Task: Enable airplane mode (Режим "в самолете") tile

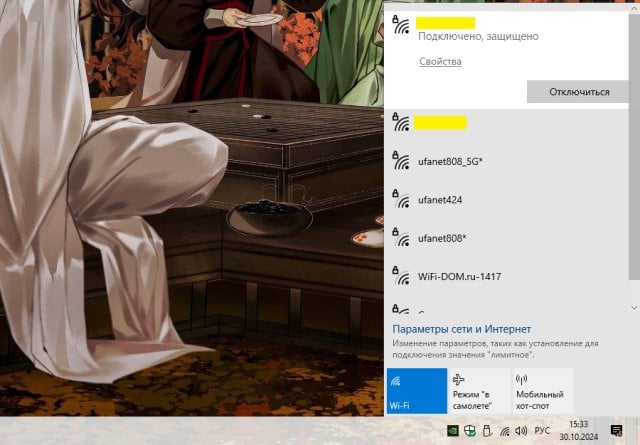Action: click(x=479, y=391)
